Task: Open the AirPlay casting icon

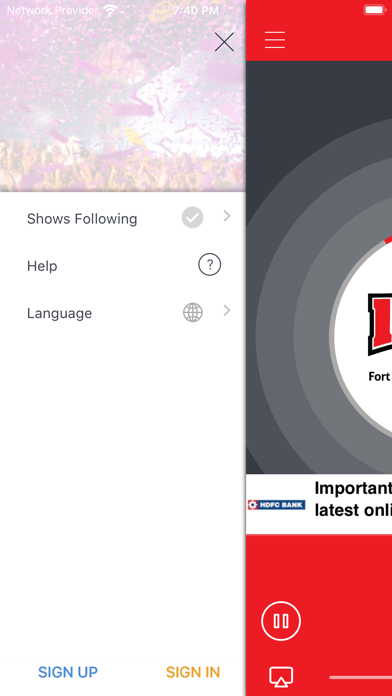Action: pos(281,677)
